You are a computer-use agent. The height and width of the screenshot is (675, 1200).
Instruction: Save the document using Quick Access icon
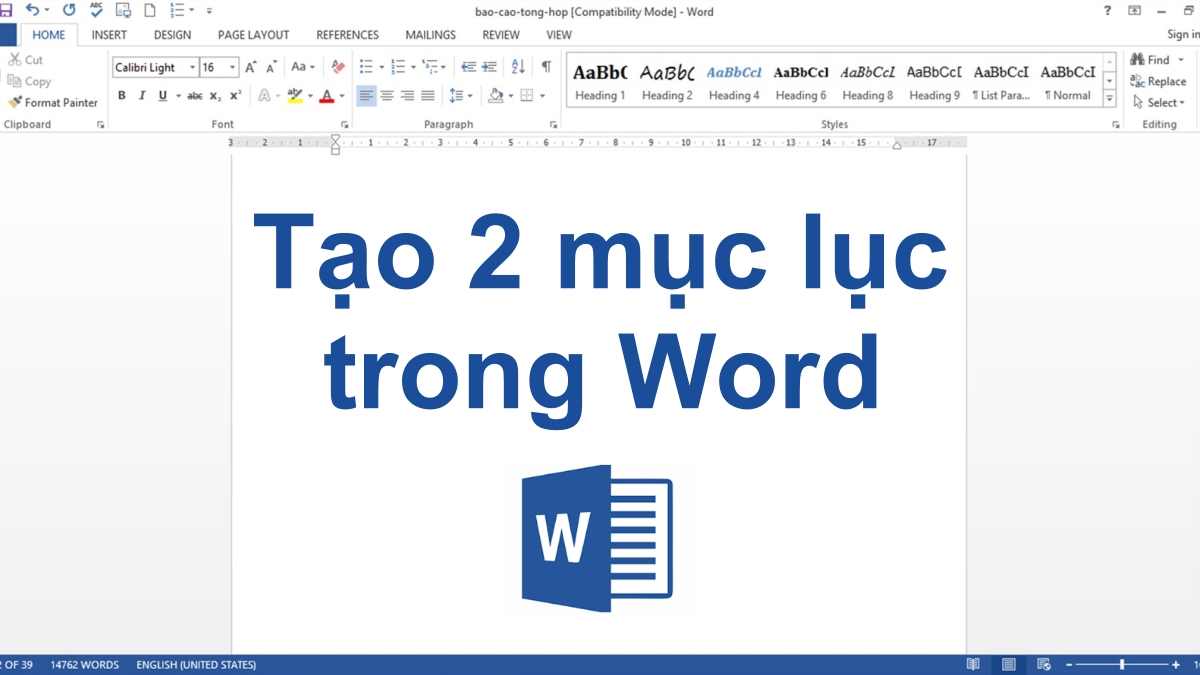coord(4,10)
